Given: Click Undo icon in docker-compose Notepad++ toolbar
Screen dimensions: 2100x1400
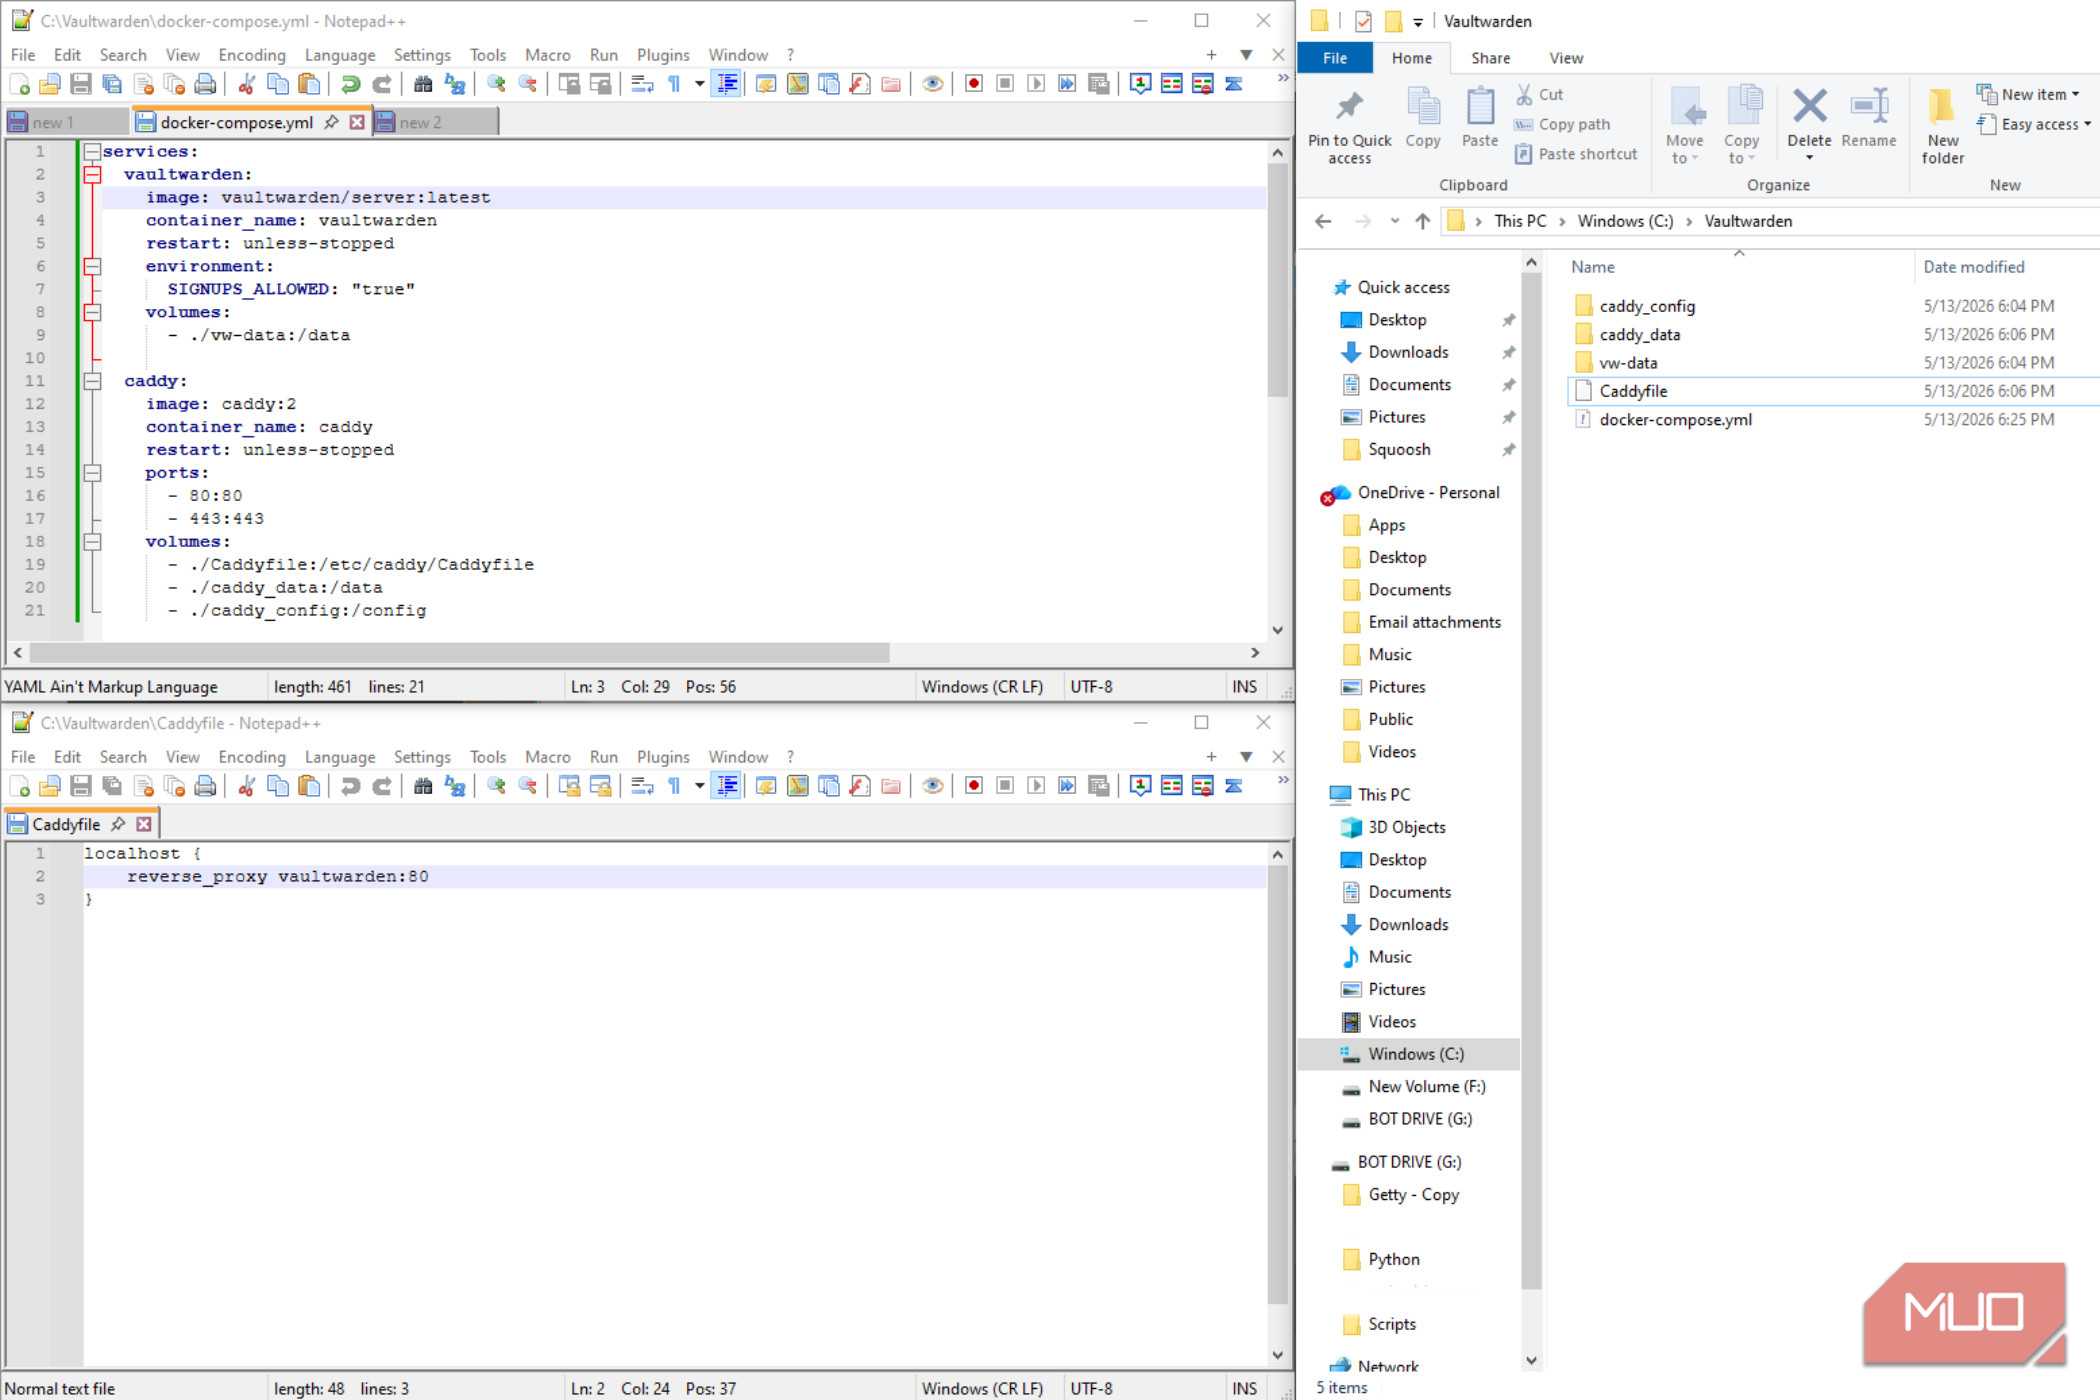Looking at the screenshot, I should [350, 84].
